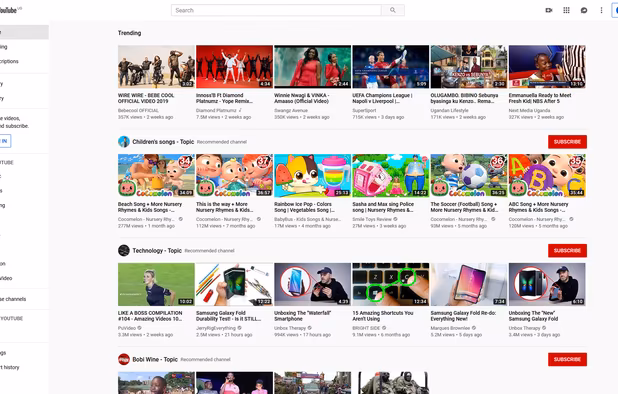Subscribe to Technology - Topic
This screenshot has width=618, height=394.
point(567,251)
